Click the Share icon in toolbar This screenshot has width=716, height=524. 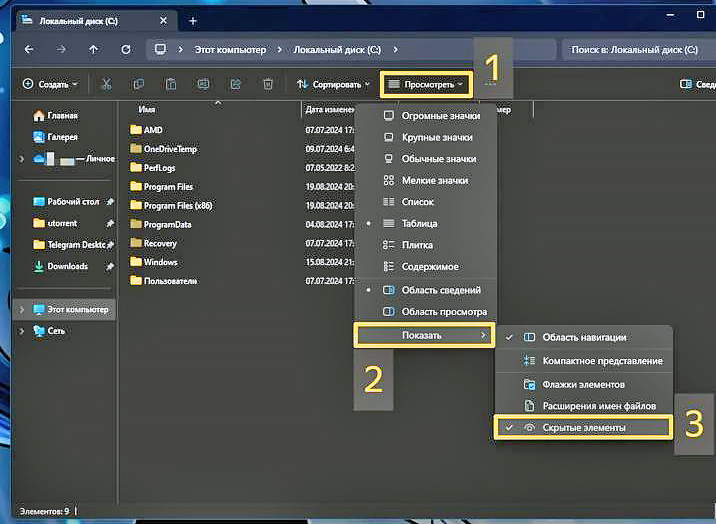click(x=235, y=85)
